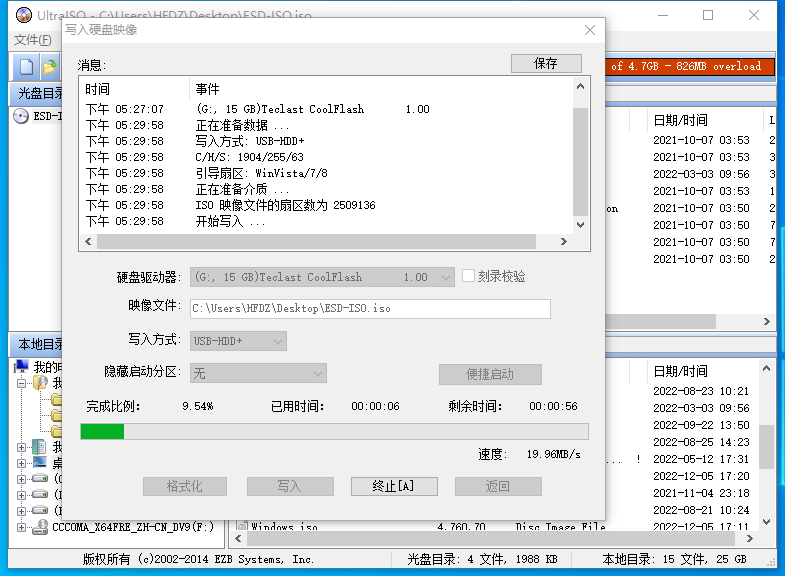The width and height of the screenshot is (785, 576).
Task: Click status bar 光盘目录: 4 文件, 1988 KB
Action: point(482,559)
